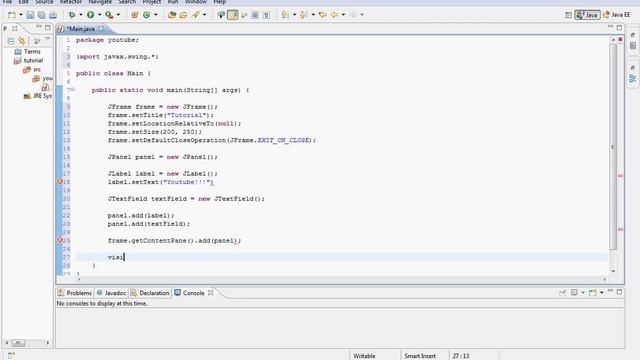Viewport: 640px width, 360px height.
Task: Run the program with green Run icon
Action: point(90,15)
